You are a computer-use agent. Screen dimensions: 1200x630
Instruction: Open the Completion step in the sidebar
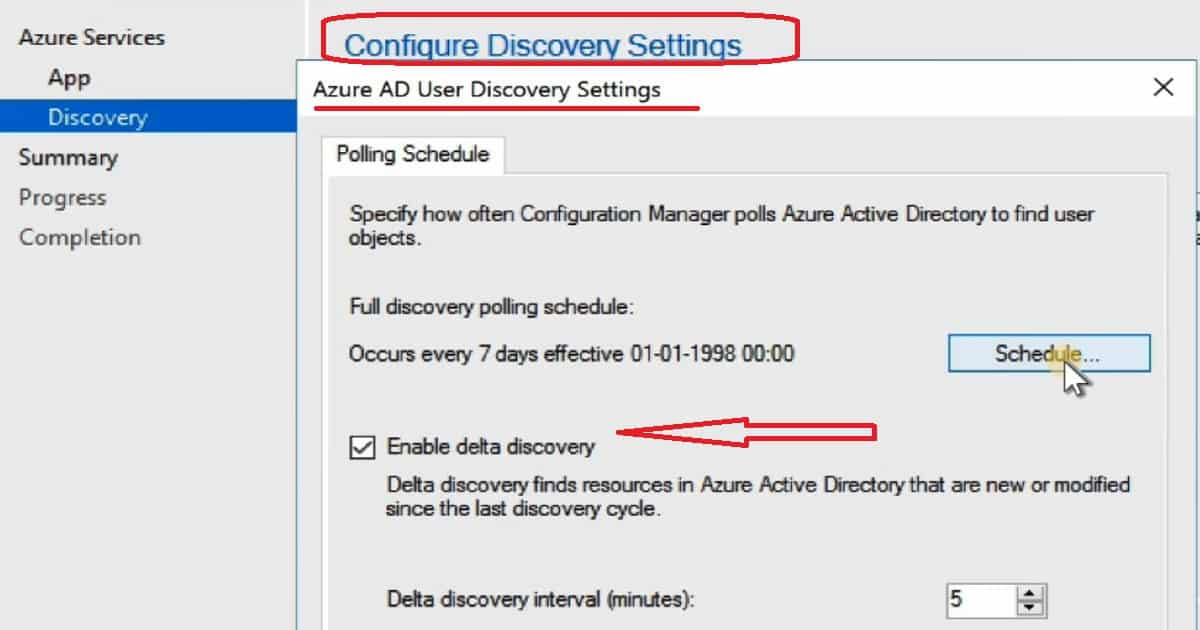[80, 238]
